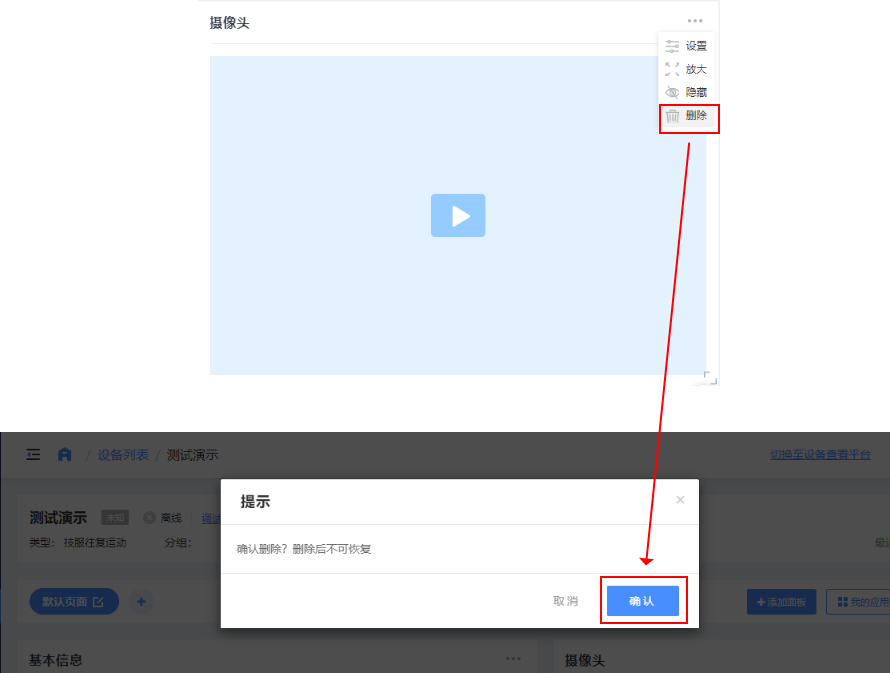This screenshot has width=890, height=673.
Task: Click the resize handle at panel corner
Action: [x=710, y=377]
